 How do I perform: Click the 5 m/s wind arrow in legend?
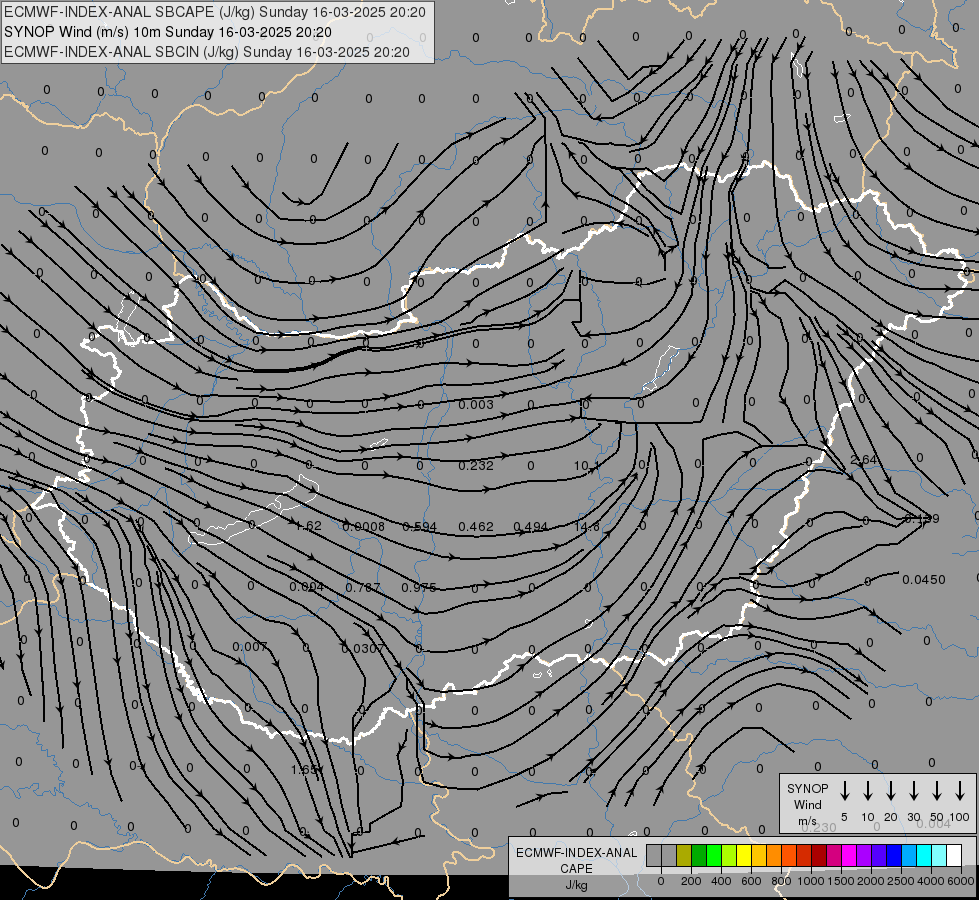pyautogui.click(x=844, y=791)
